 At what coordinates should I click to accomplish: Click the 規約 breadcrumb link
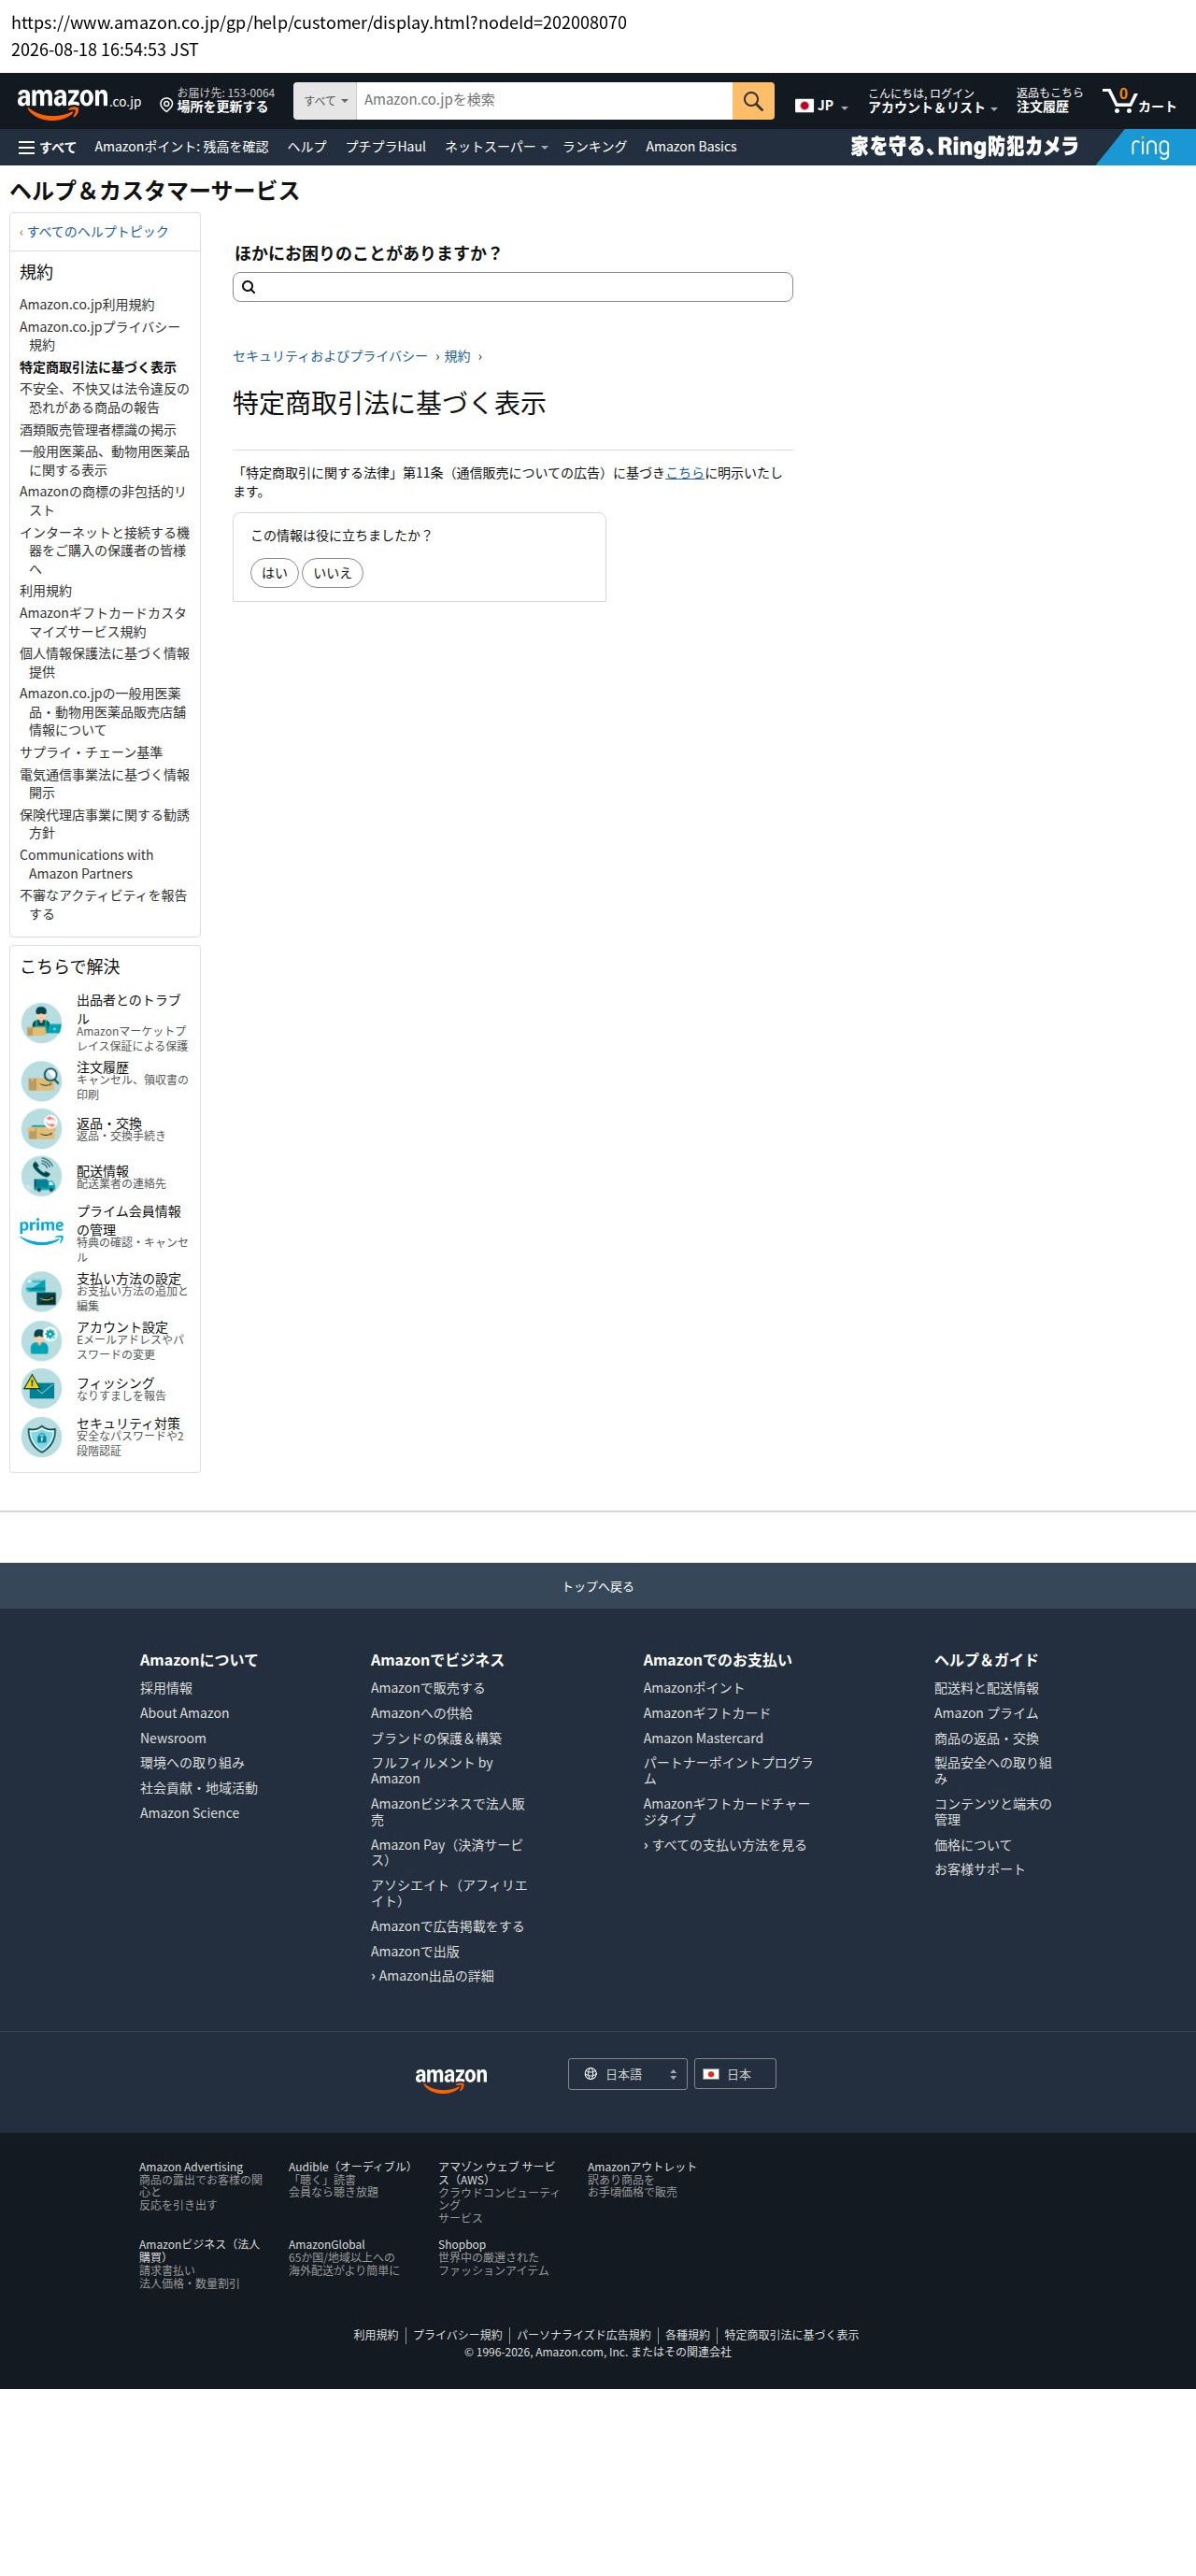click(x=457, y=357)
